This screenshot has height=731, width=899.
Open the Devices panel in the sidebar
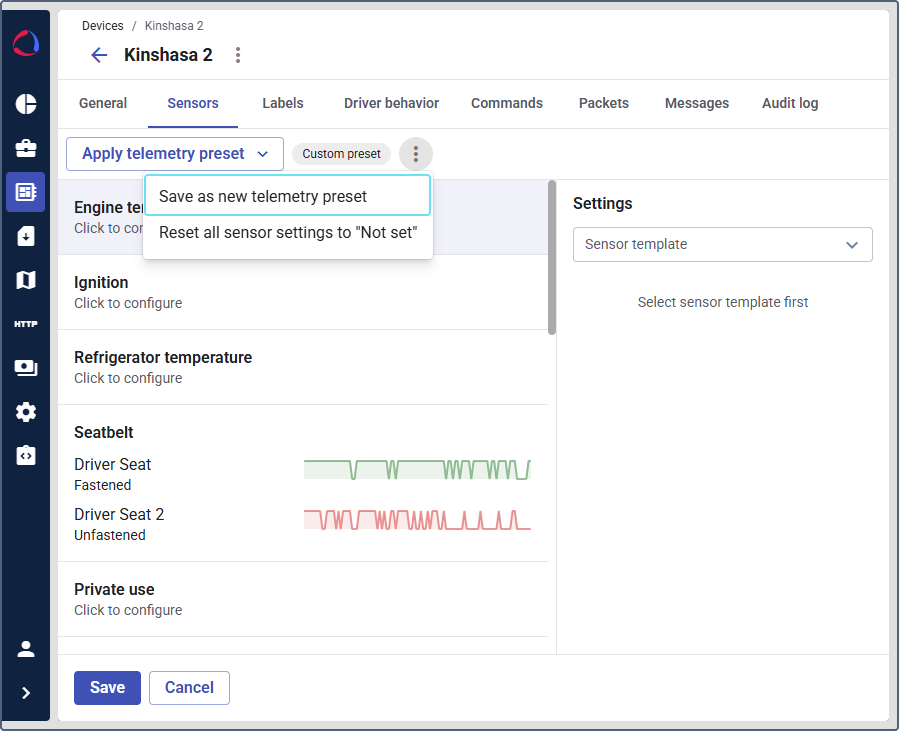point(25,192)
